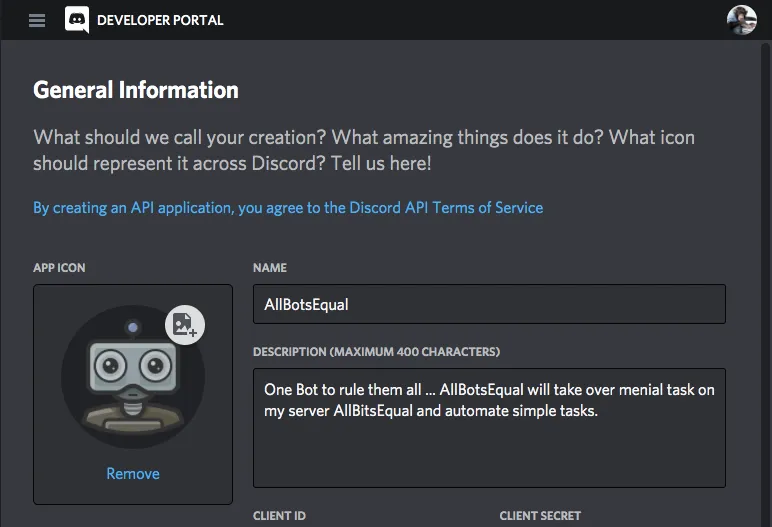Click the AllBotsEqual name field
Image resolution: width=772 pixels, height=527 pixels.
[x=489, y=304]
